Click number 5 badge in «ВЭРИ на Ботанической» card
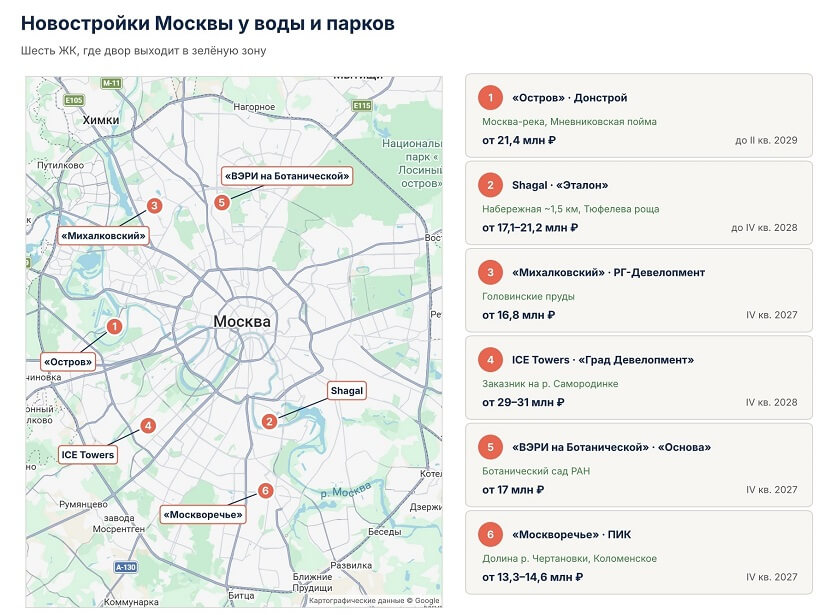Image resolution: width=830 pixels, height=615 pixels. 490,447
